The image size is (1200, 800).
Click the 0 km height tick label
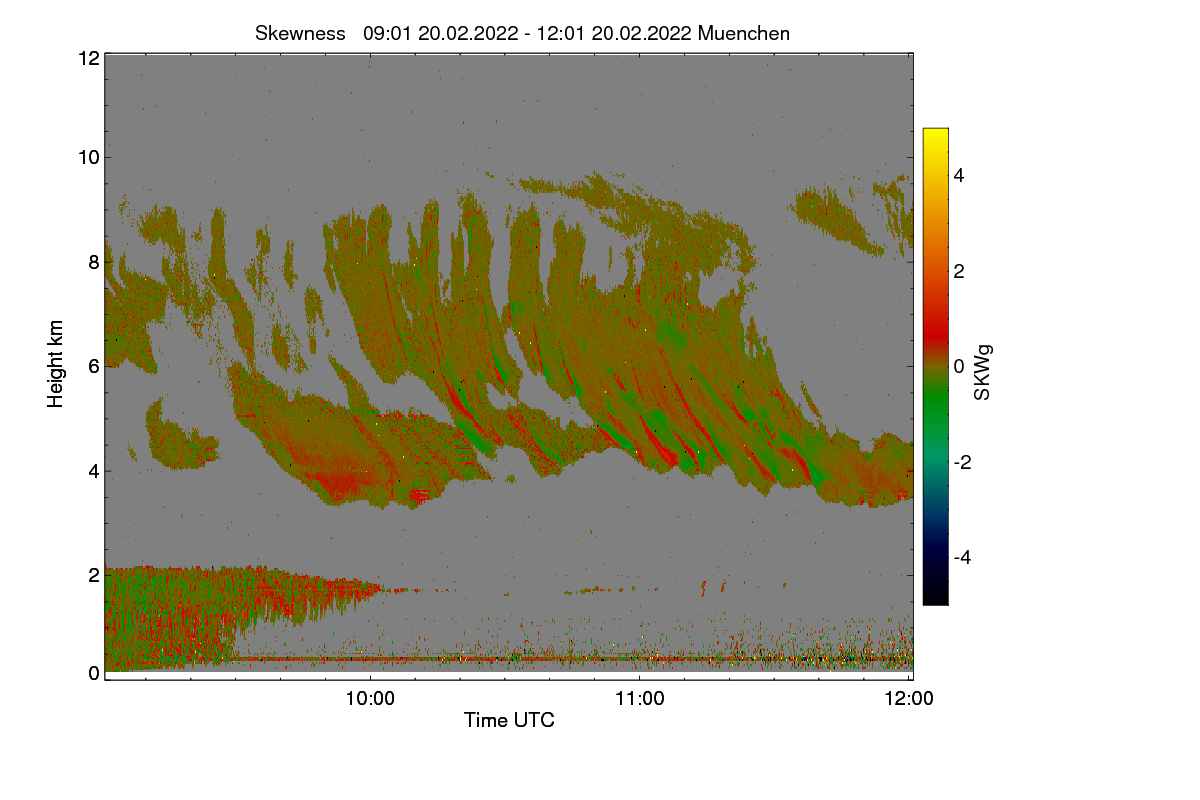[x=94, y=673]
